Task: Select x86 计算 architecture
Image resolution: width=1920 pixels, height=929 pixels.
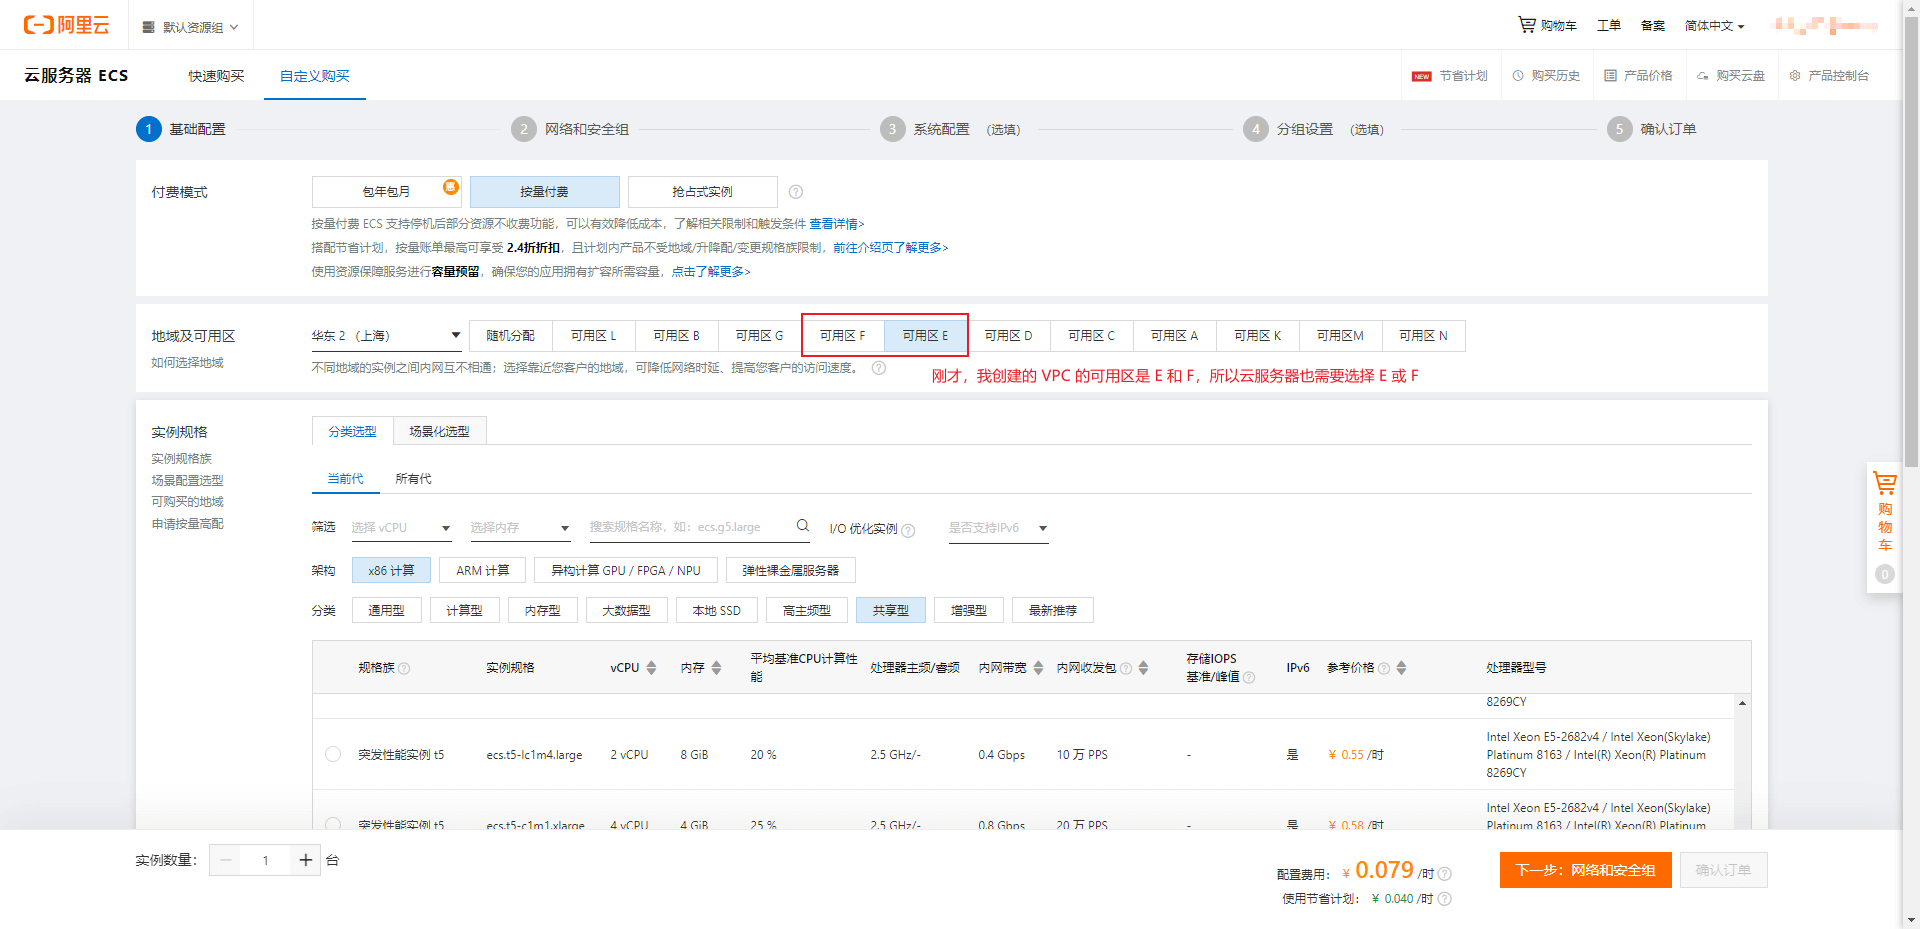Action: 391,570
